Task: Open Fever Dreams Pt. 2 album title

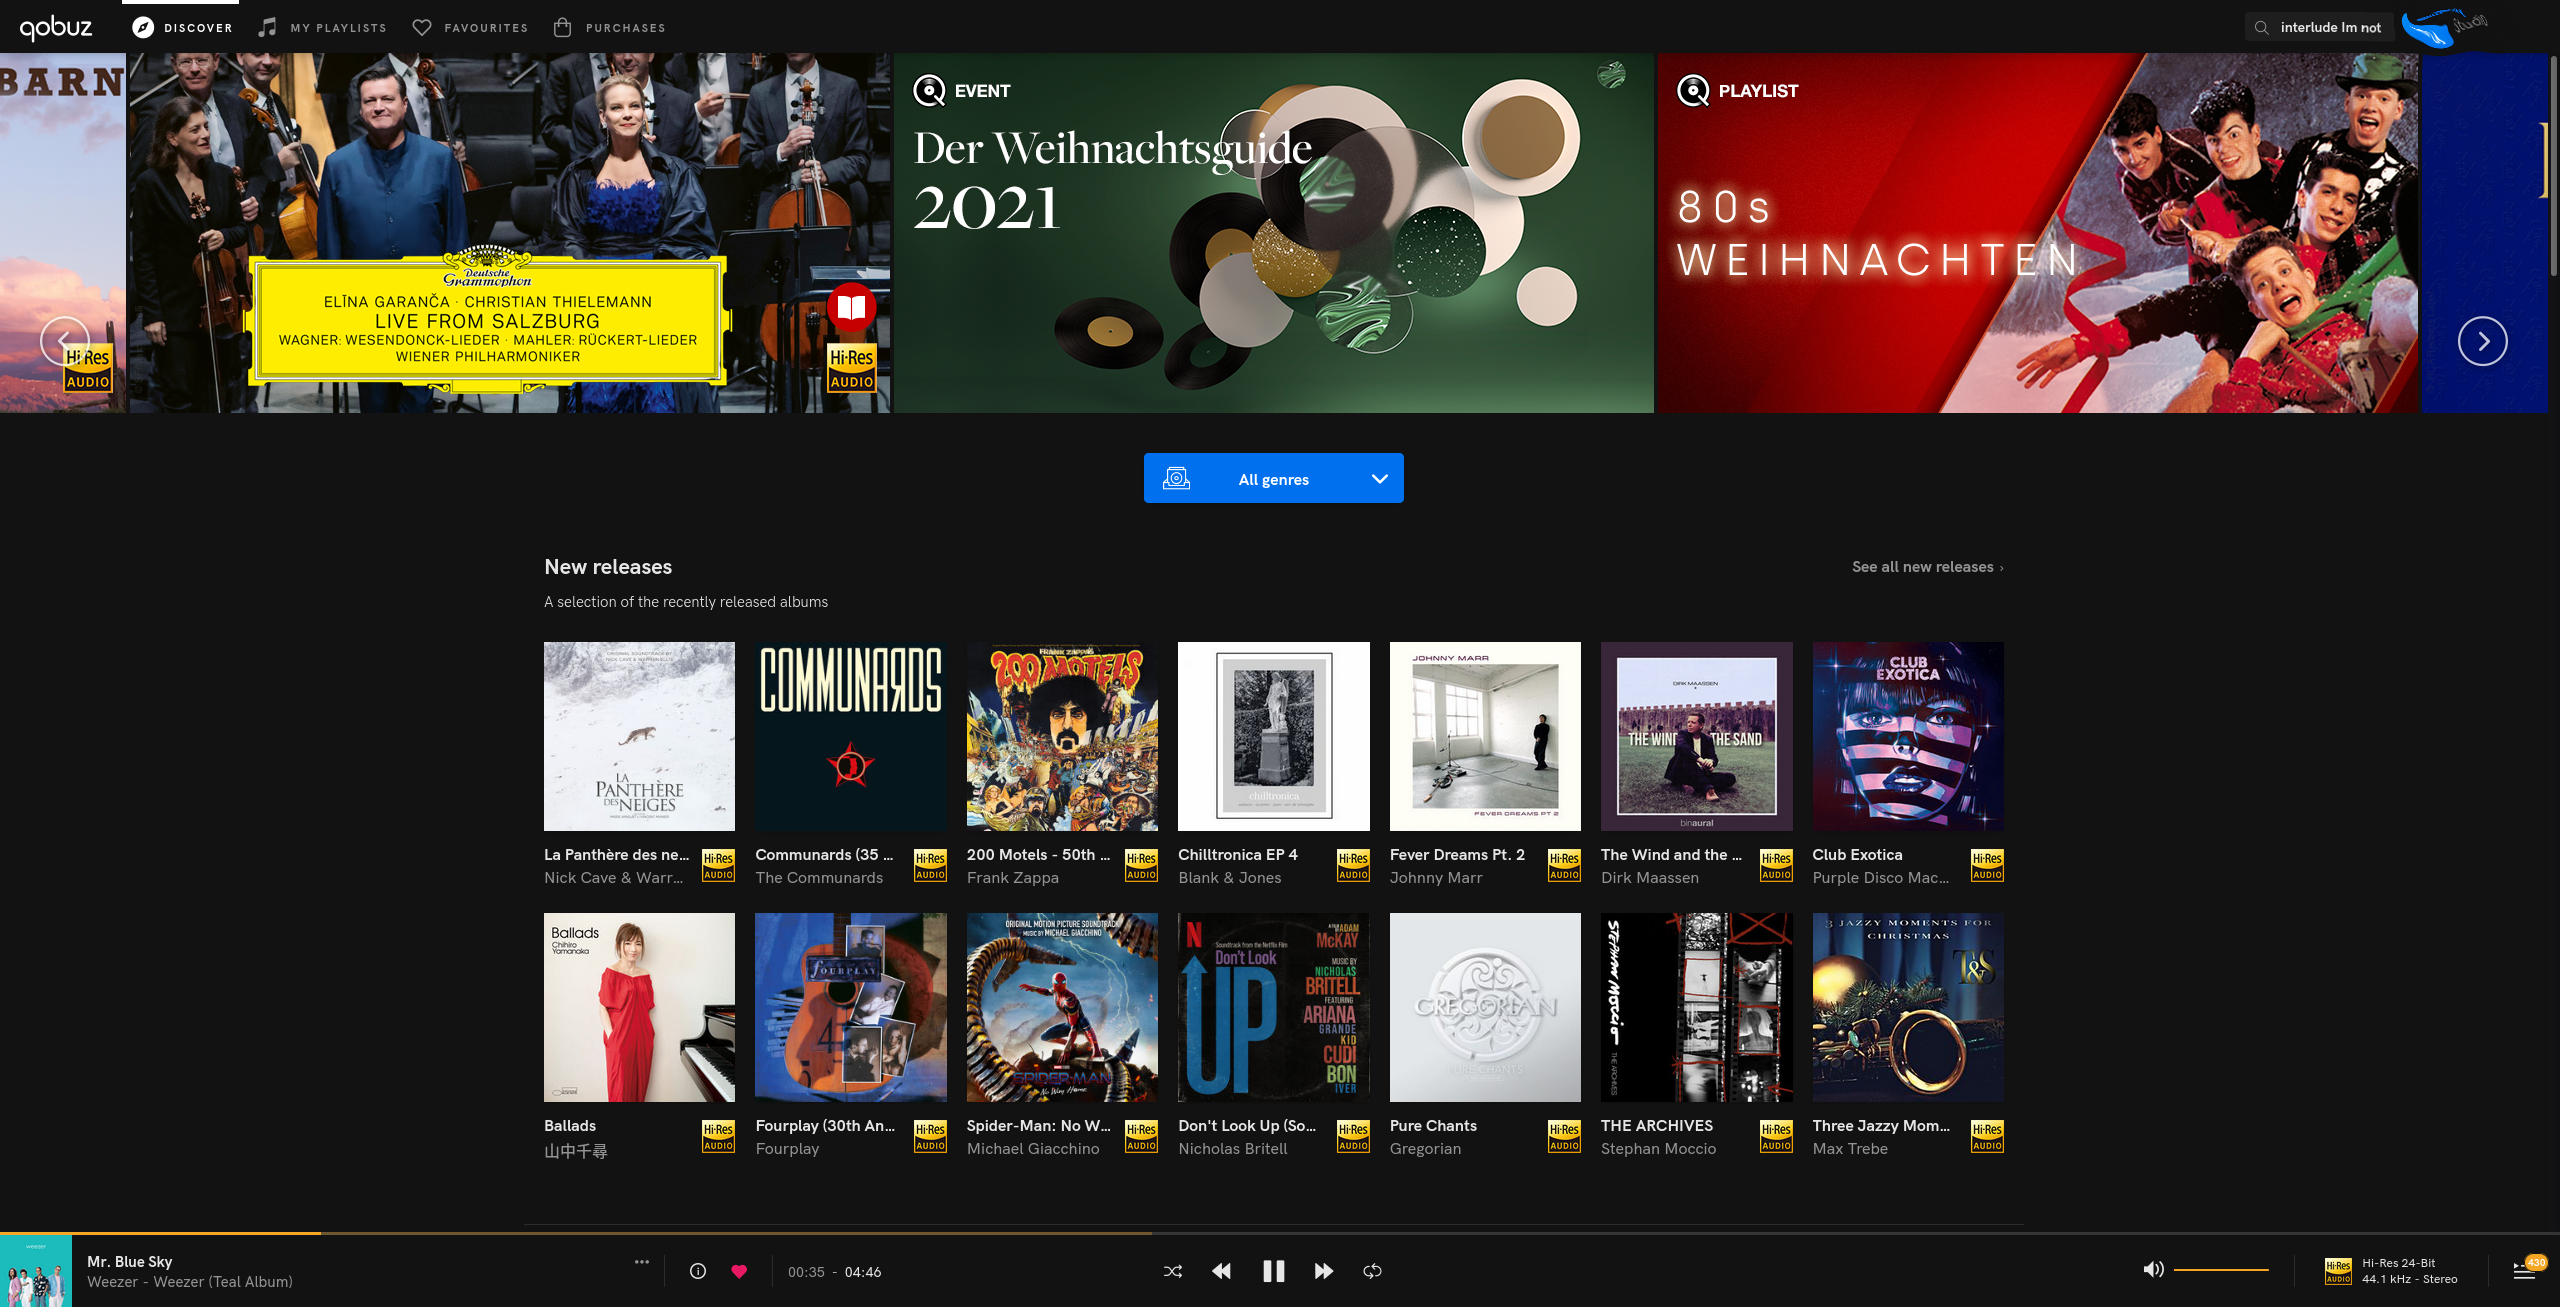Action: [1457, 855]
